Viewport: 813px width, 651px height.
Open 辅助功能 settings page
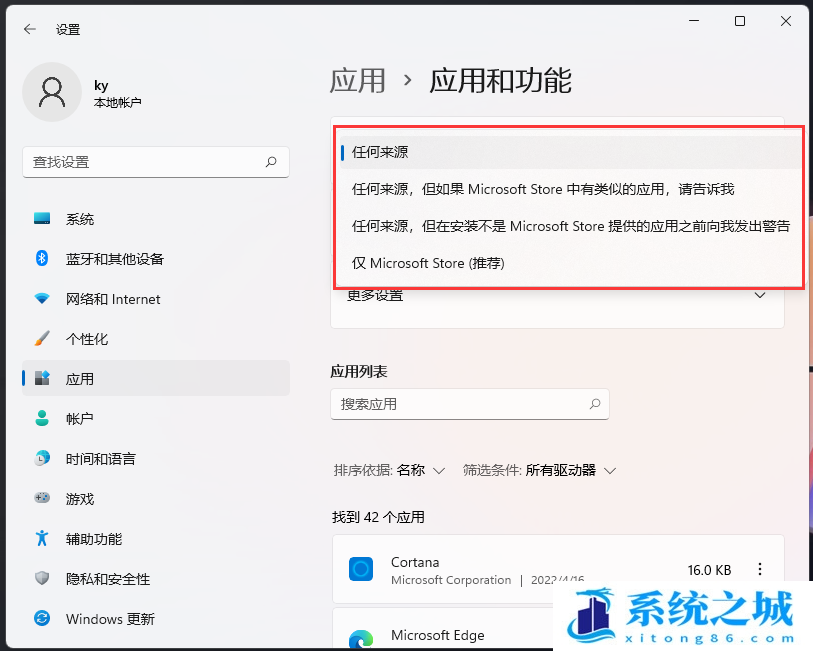pyautogui.click(x=94, y=539)
